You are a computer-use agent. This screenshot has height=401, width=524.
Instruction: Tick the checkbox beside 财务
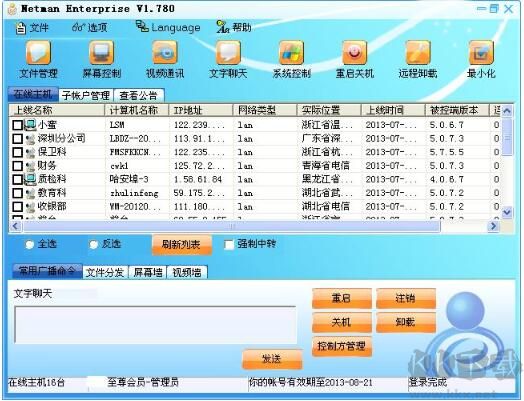point(17,166)
